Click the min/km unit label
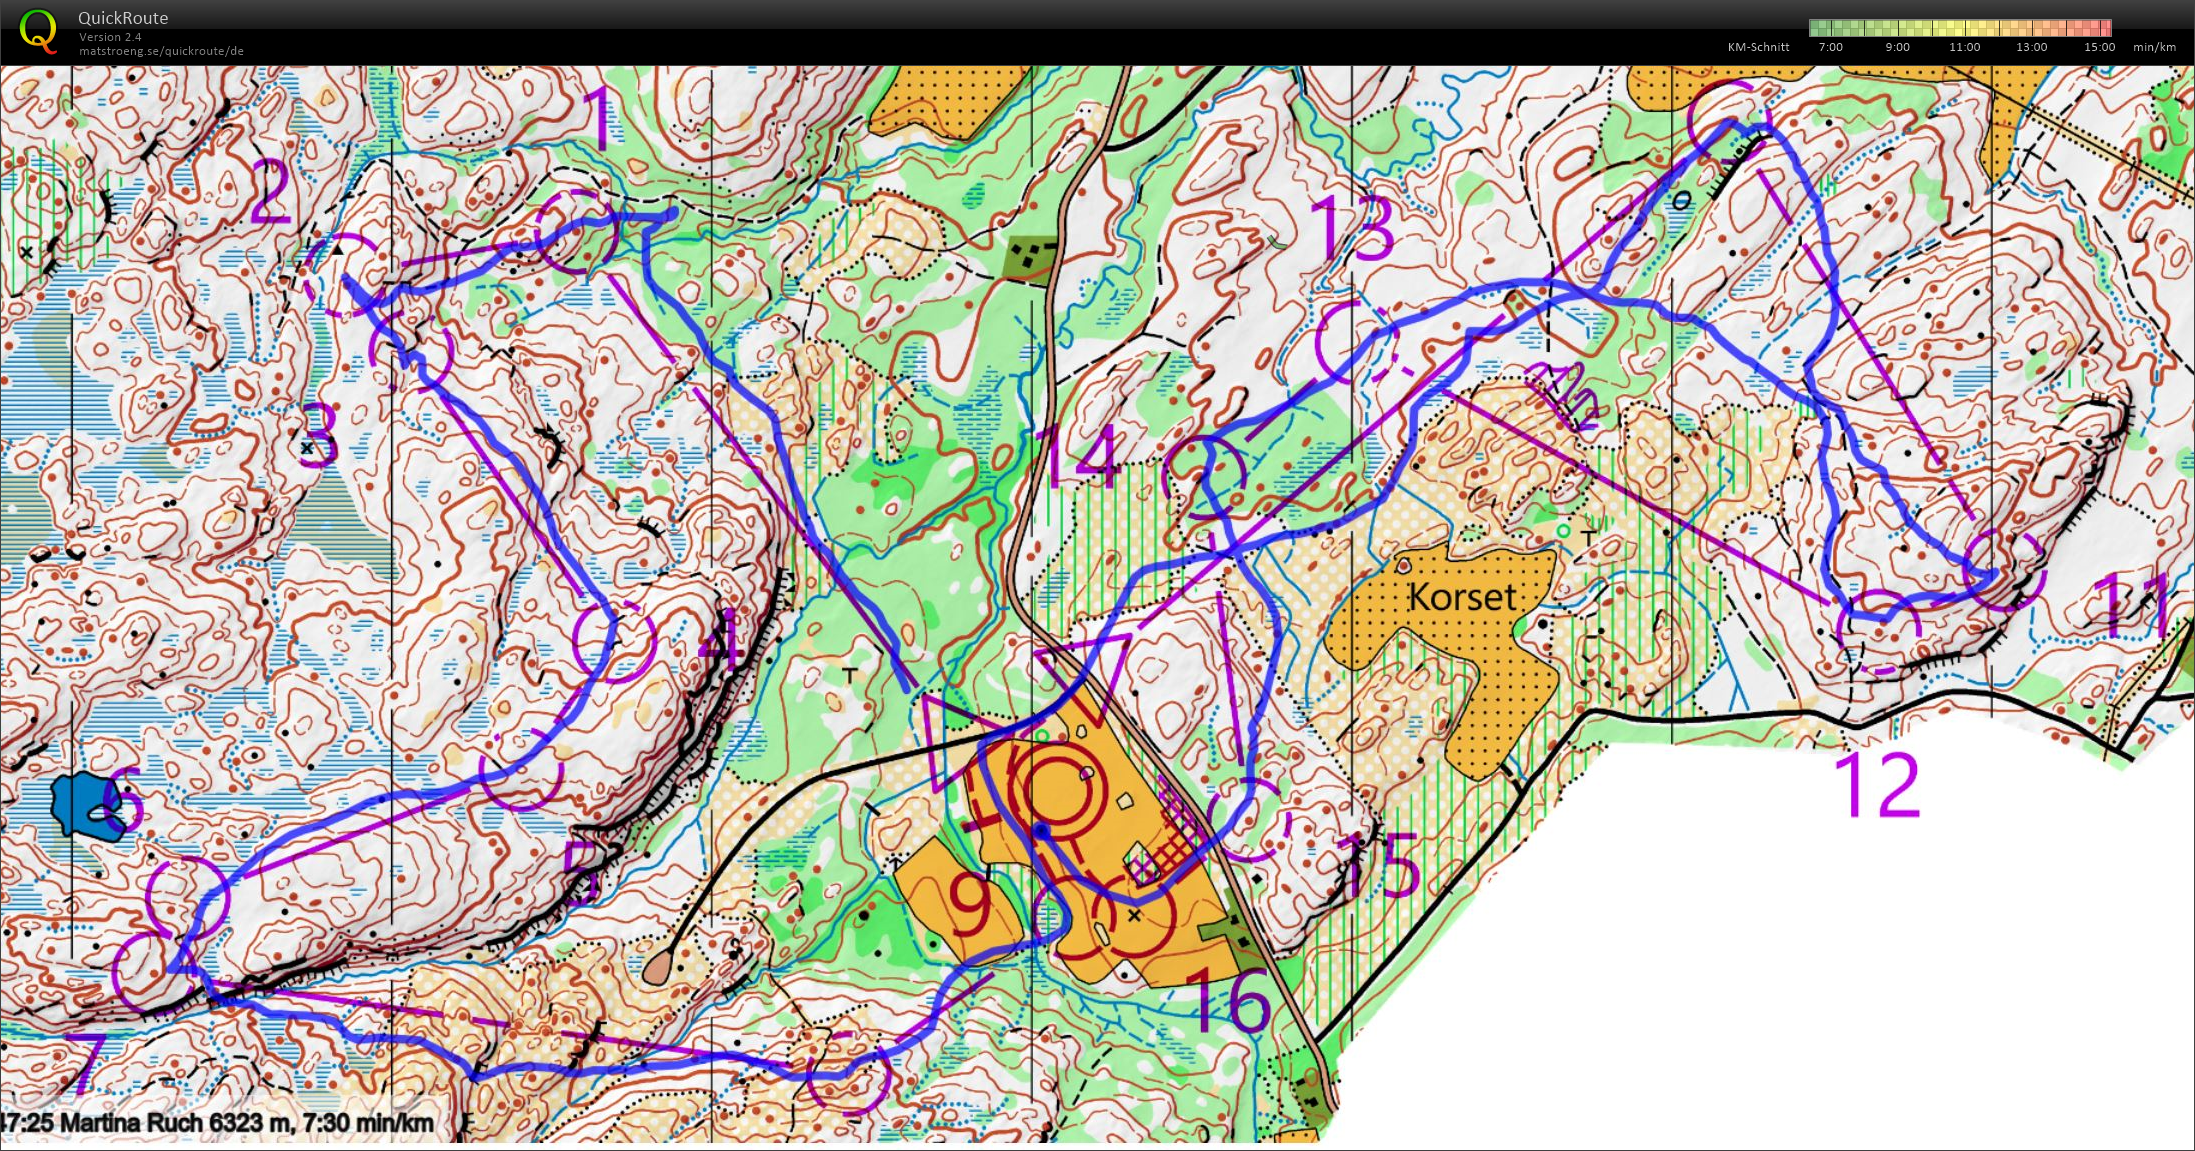Screen dimensions: 2195x1151 (2154, 47)
